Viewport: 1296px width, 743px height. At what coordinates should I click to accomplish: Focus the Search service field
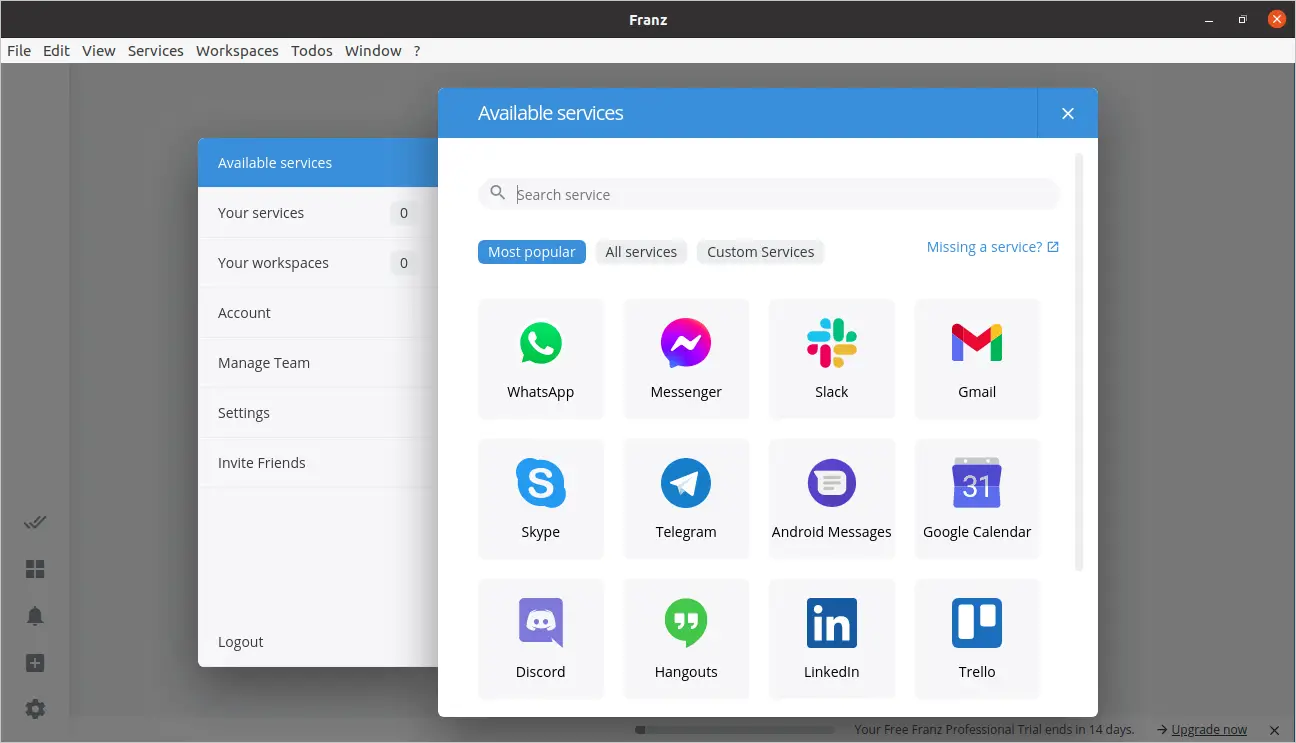click(769, 194)
